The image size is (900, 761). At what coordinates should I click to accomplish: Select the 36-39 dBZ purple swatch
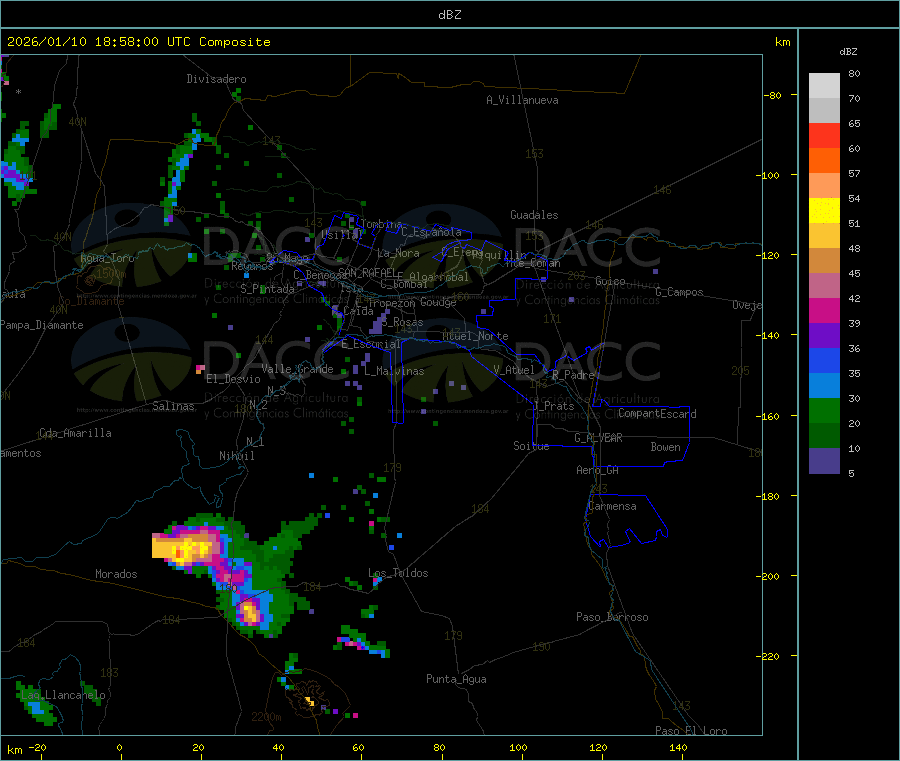coord(824,335)
